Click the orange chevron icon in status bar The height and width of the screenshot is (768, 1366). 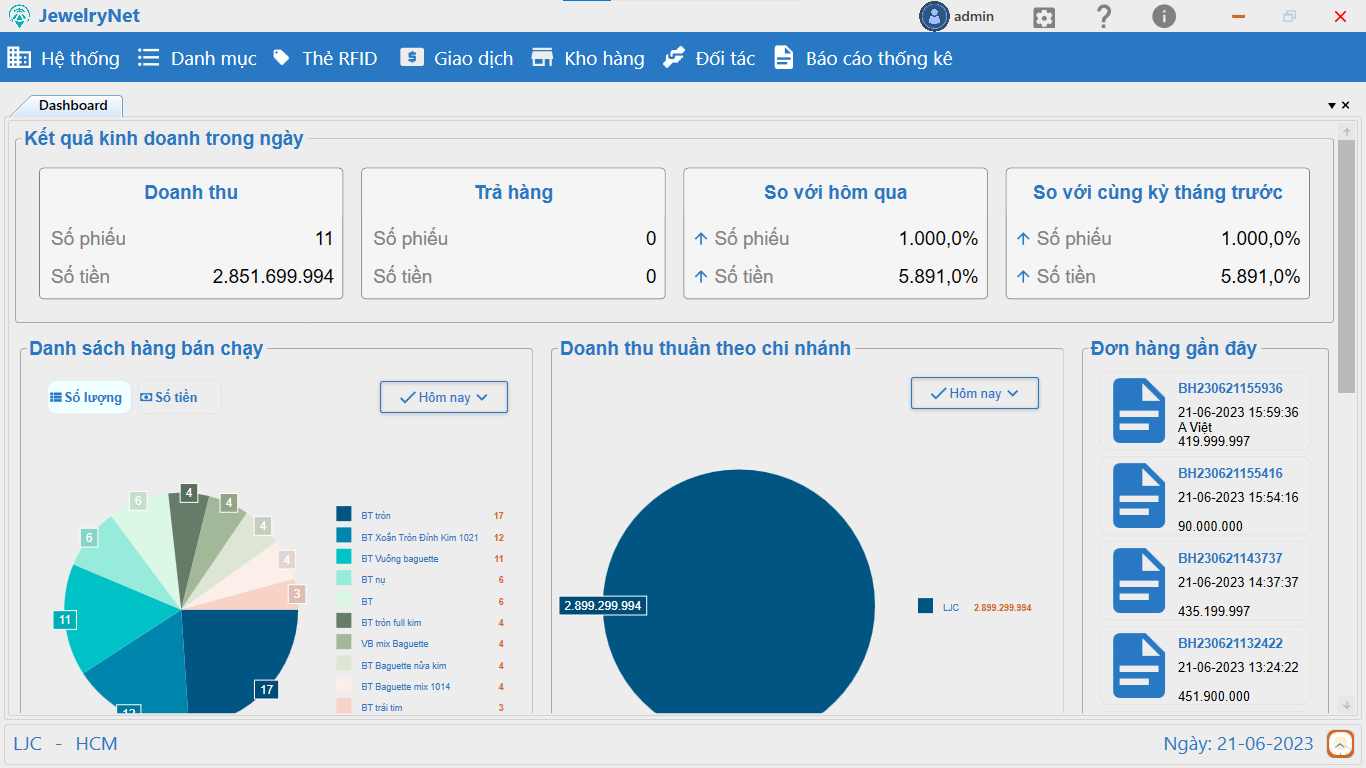pyautogui.click(x=1340, y=744)
